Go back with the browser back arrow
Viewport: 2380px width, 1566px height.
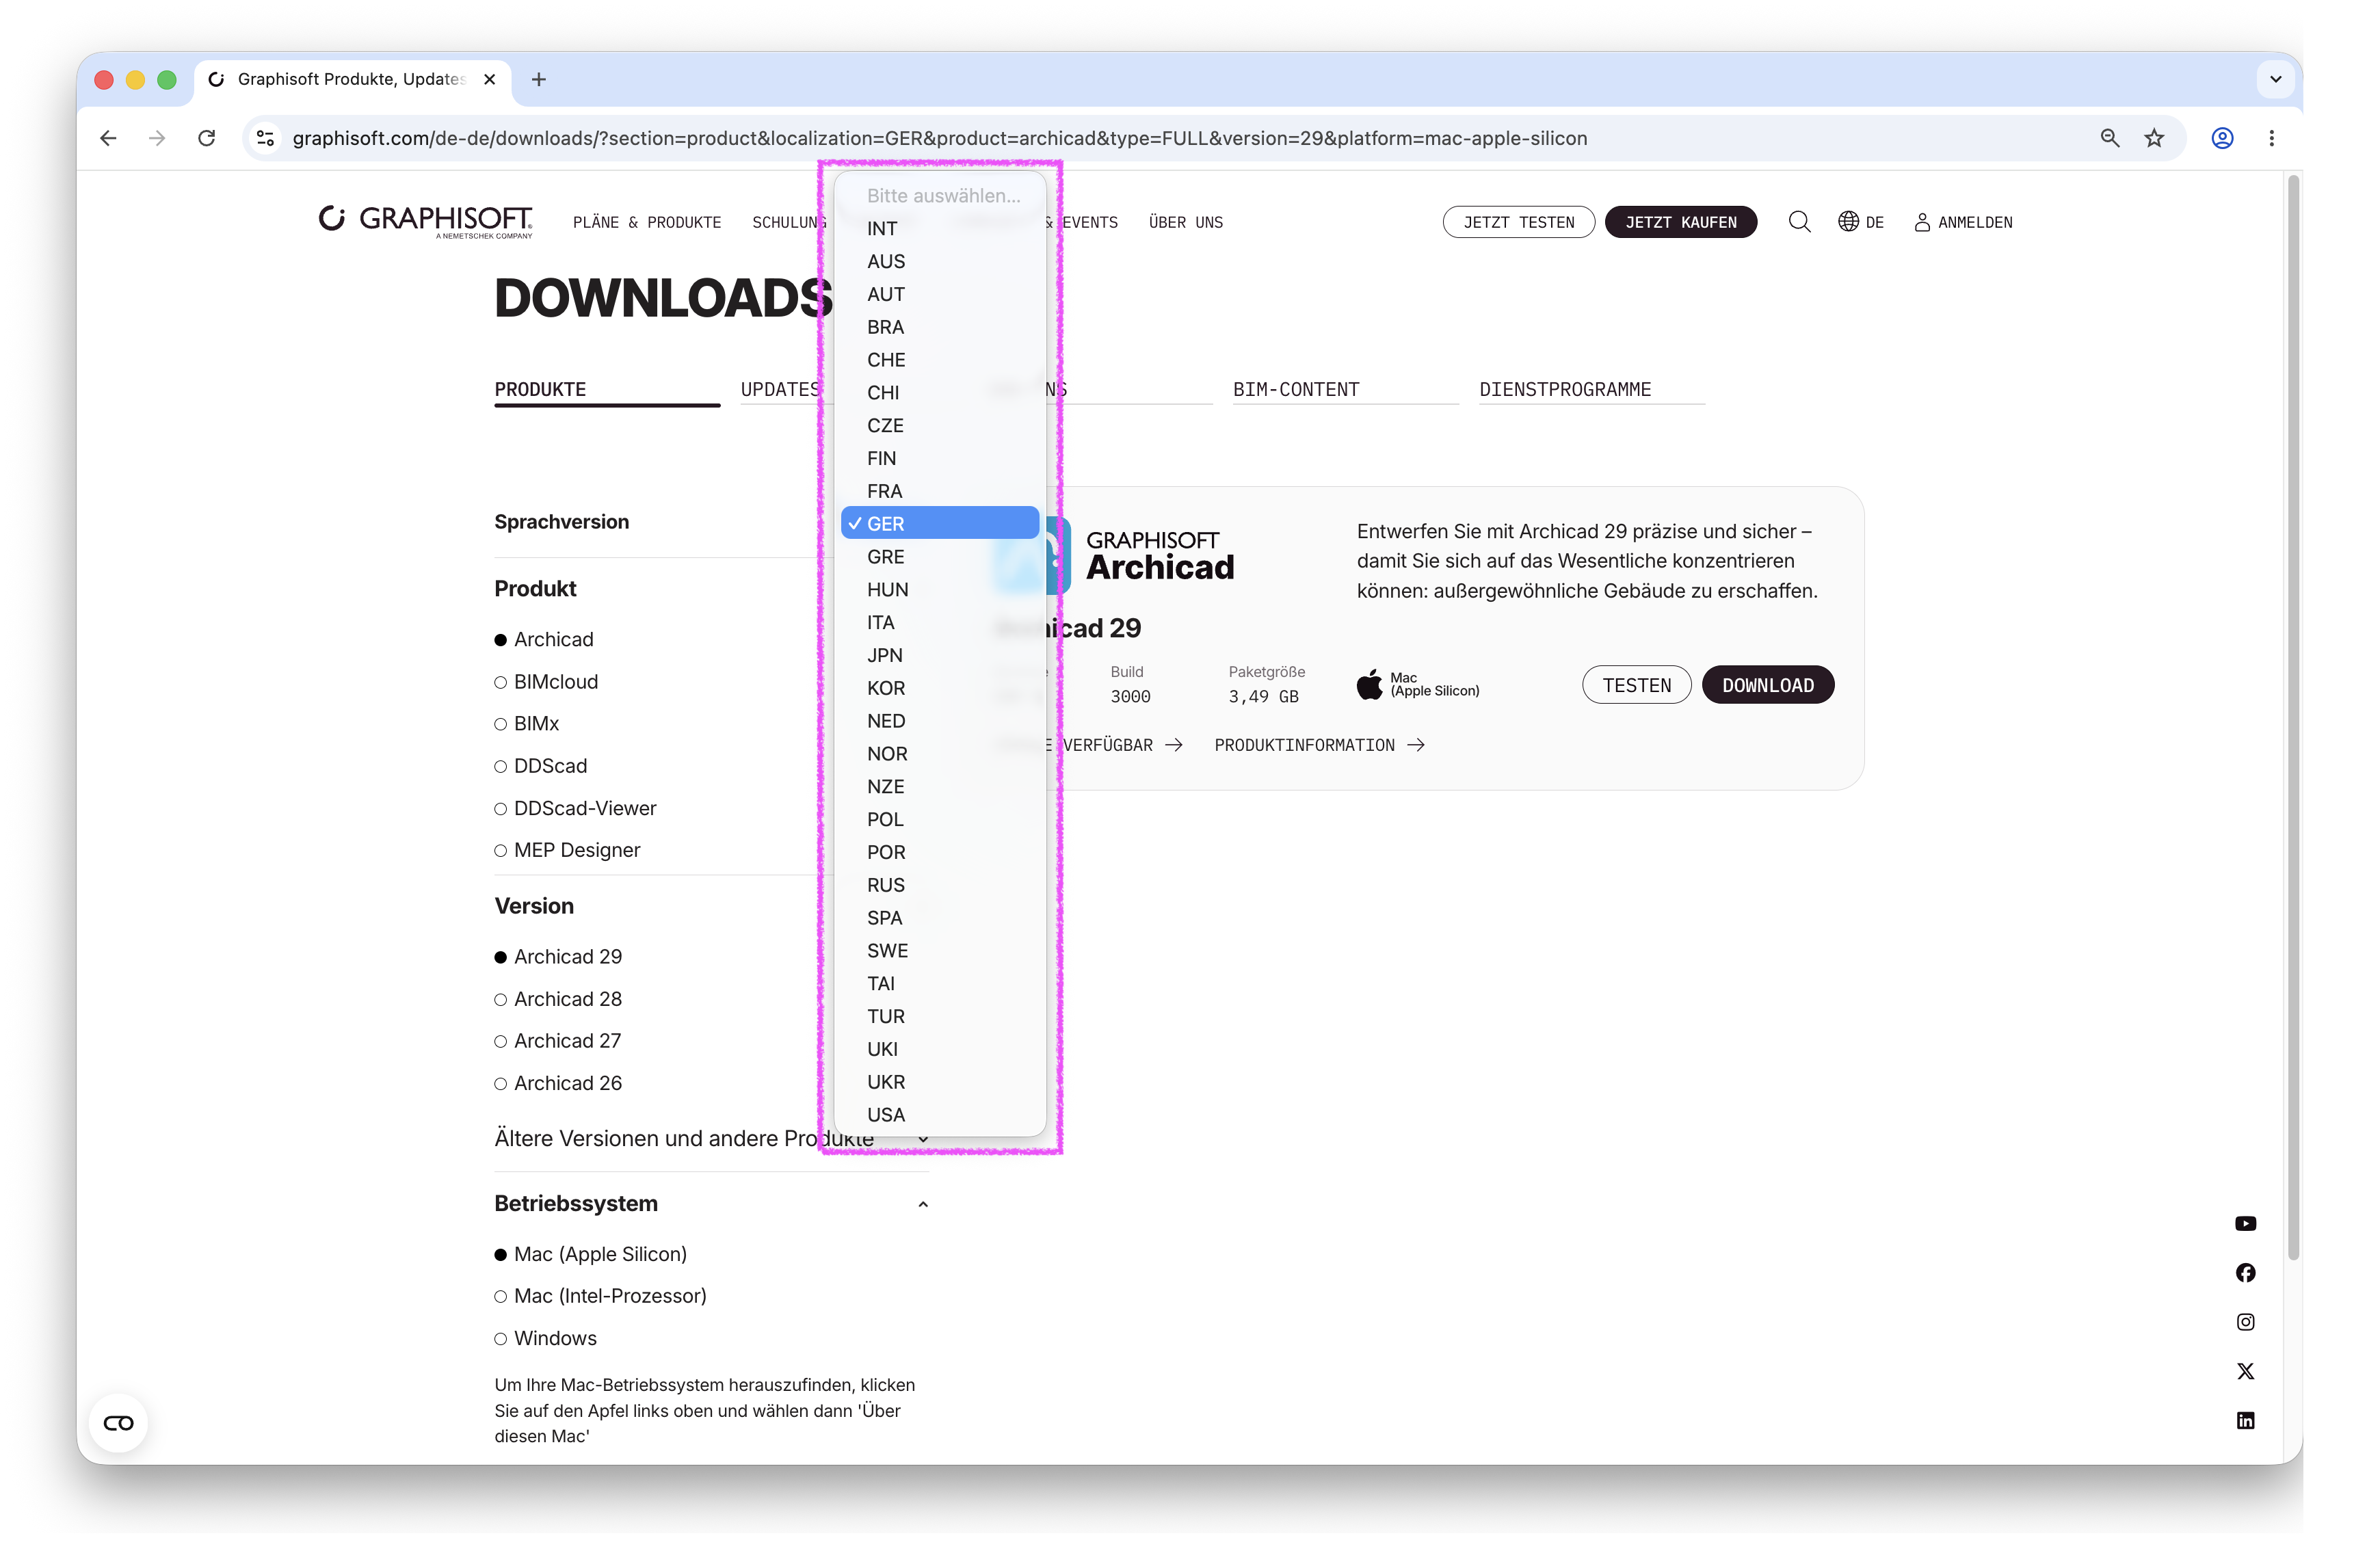pos(108,138)
